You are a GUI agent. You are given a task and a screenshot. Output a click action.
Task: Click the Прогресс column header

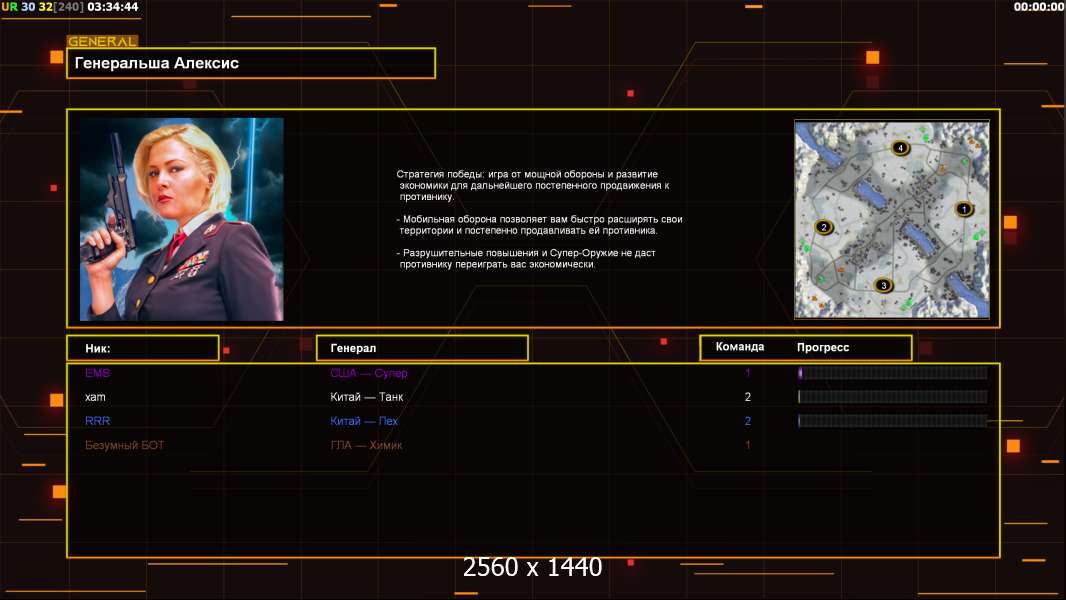click(823, 347)
